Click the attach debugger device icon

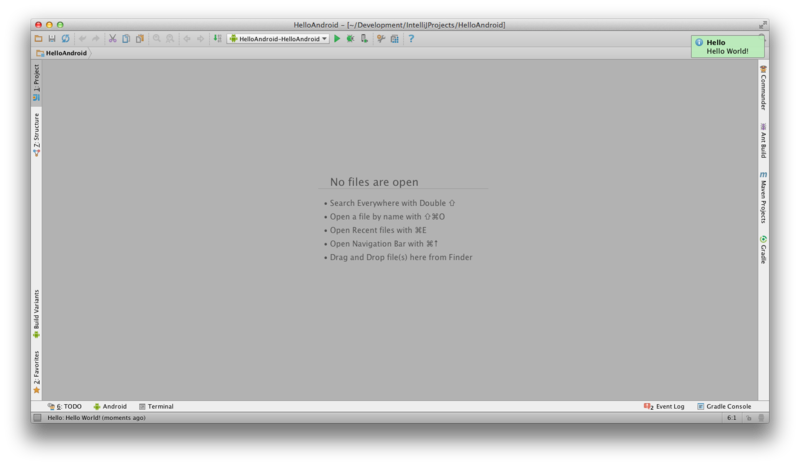(x=364, y=39)
